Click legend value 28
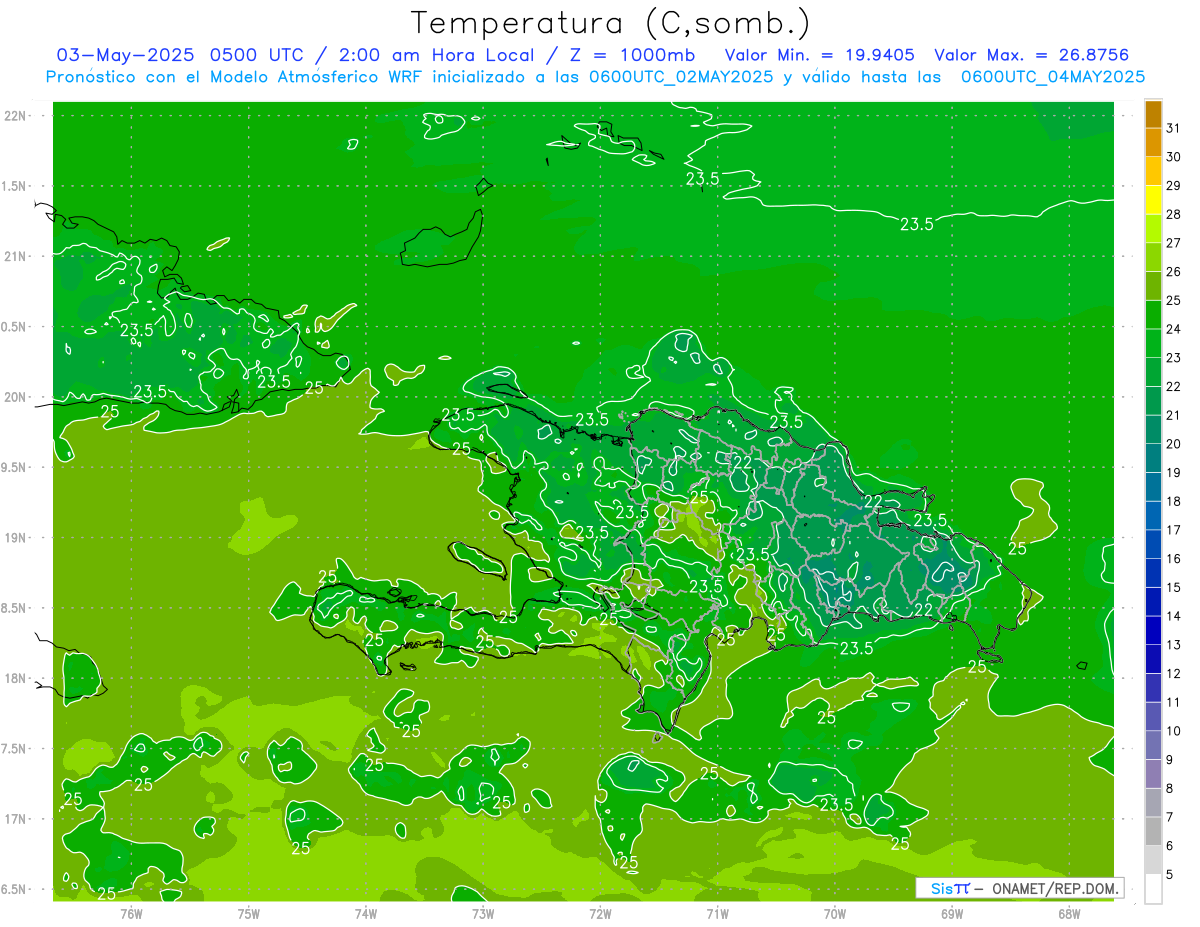Image resolution: width=1200 pixels, height=927 pixels. click(1173, 215)
